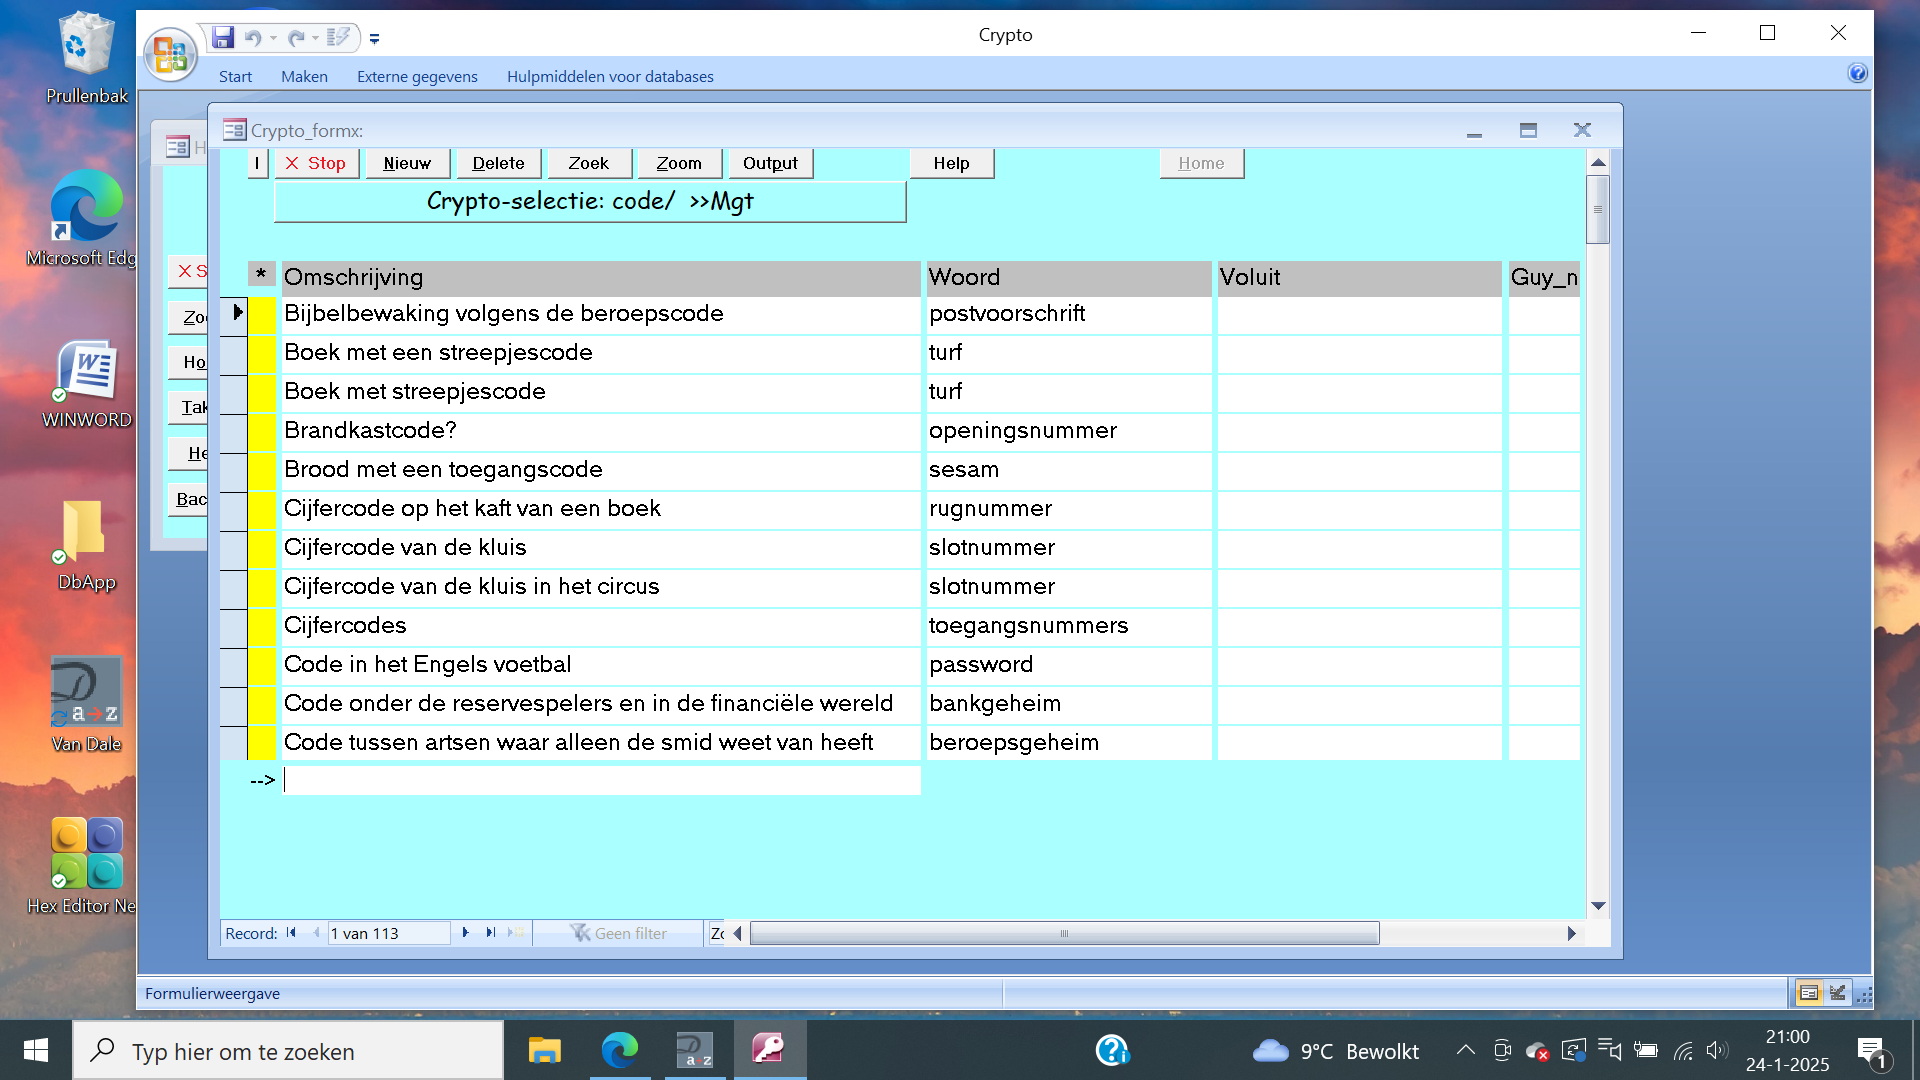The image size is (1920, 1080).
Task: Switch to Design view status bar icon
Action: [x=1838, y=993]
